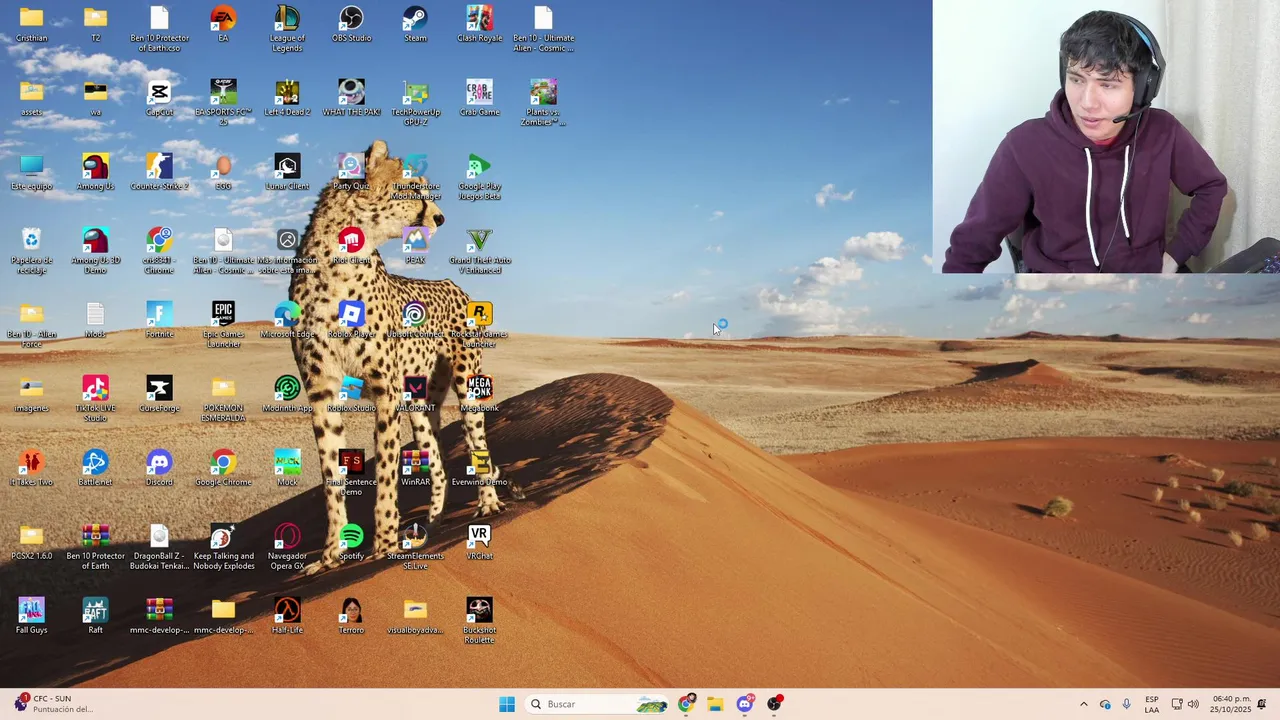
Task: Select the PEAK game icon
Action: (415, 246)
